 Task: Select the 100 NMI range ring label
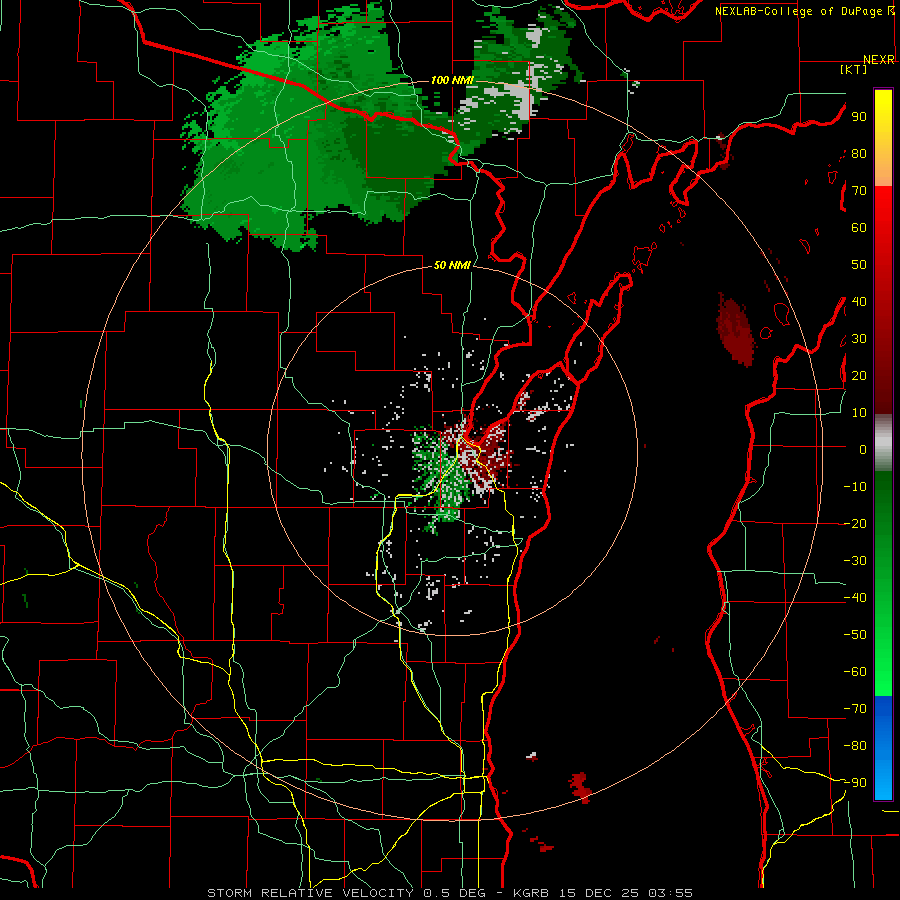(x=451, y=80)
